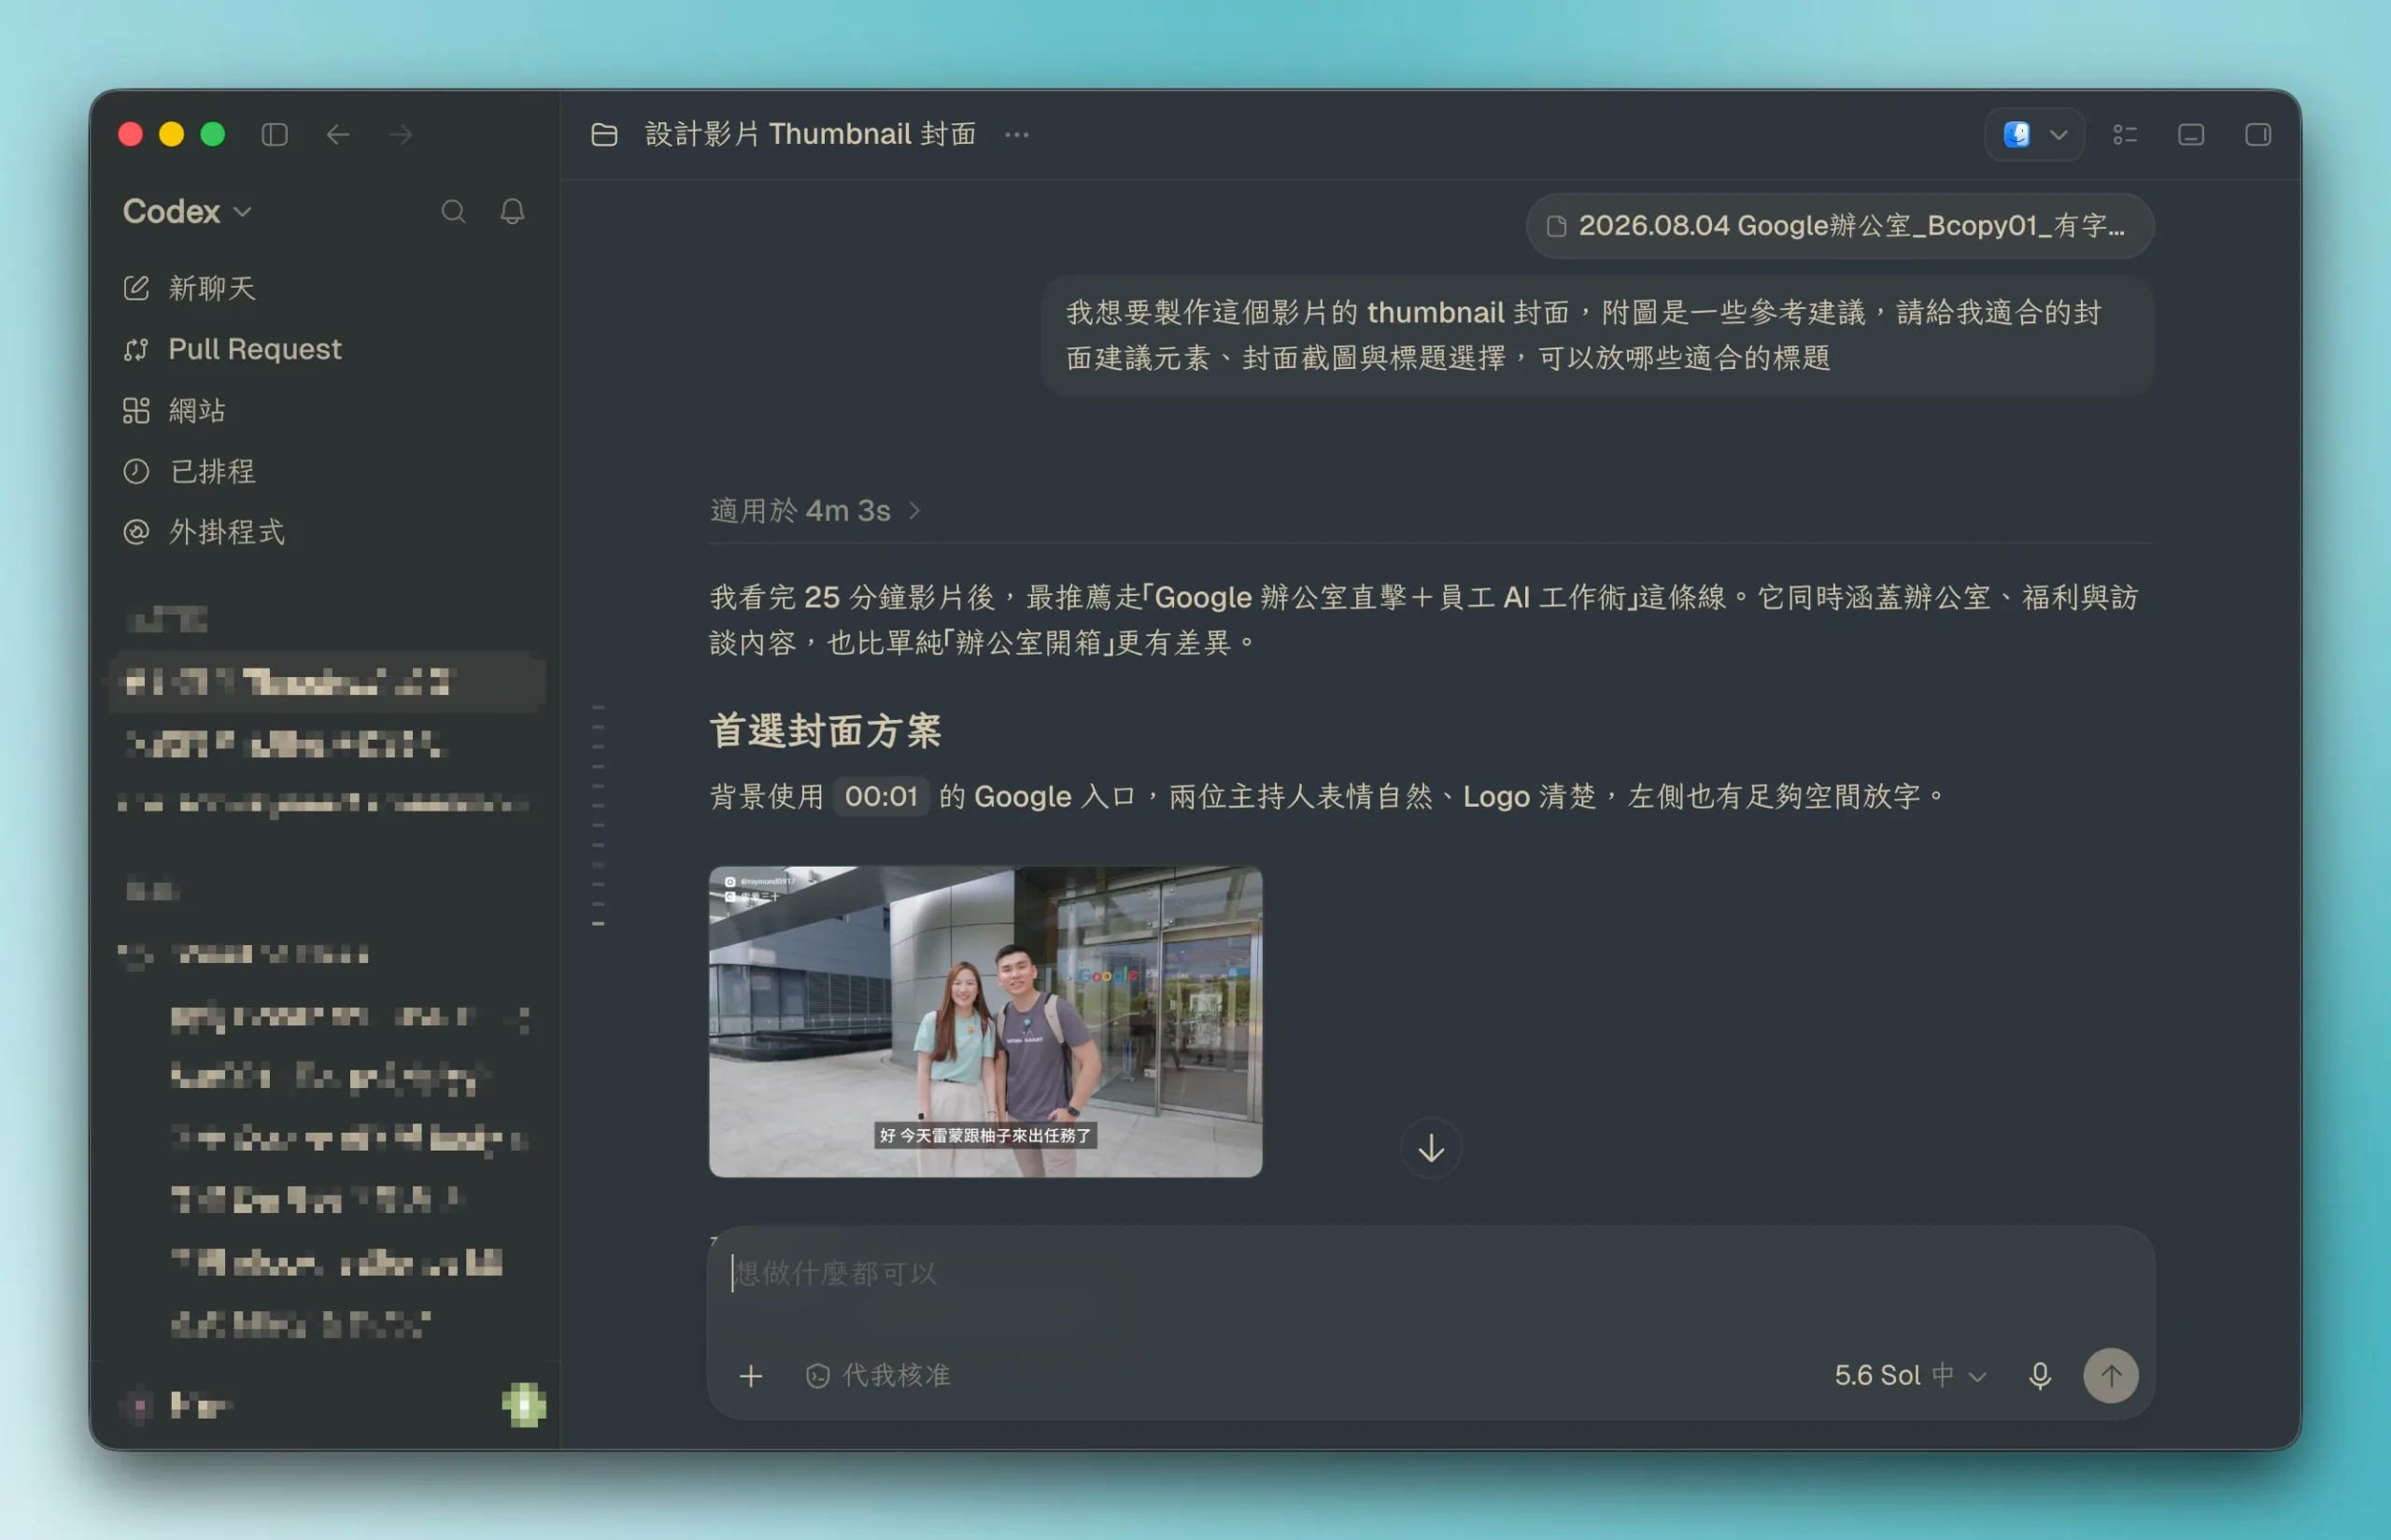Toggle 代我核准 auto-approve option
The width and height of the screenshot is (2391, 1540).
coord(878,1376)
